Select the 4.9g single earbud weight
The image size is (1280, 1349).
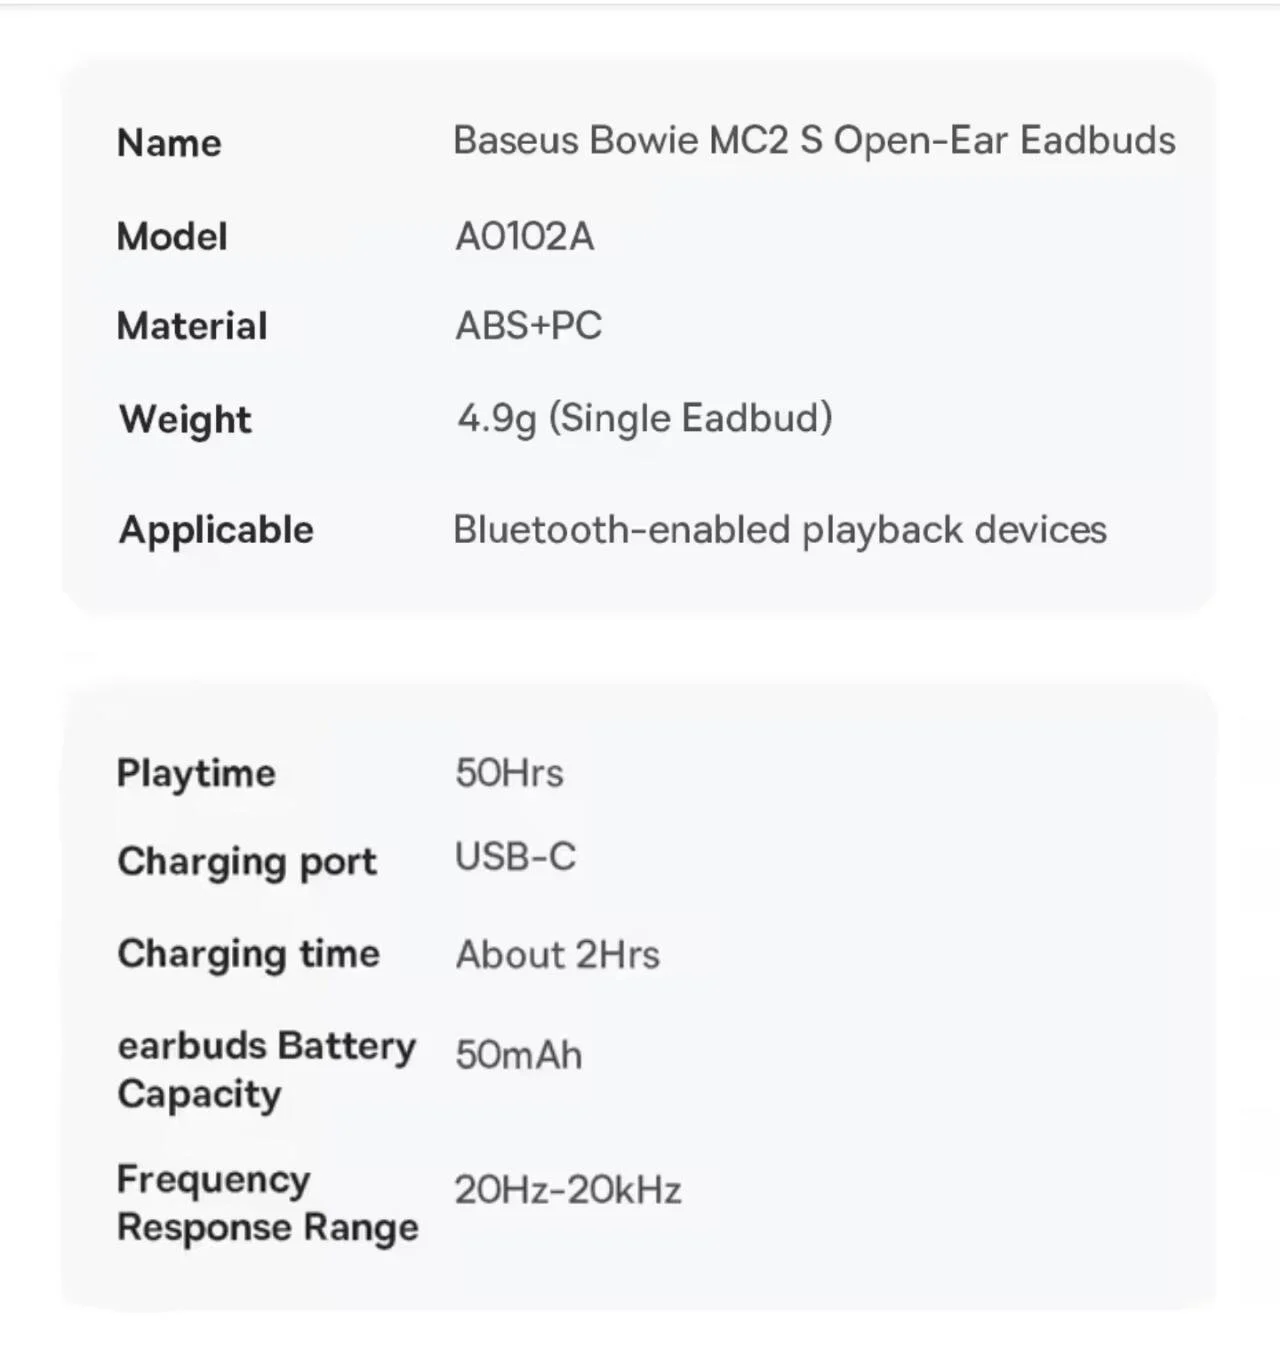tap(645, 419)
